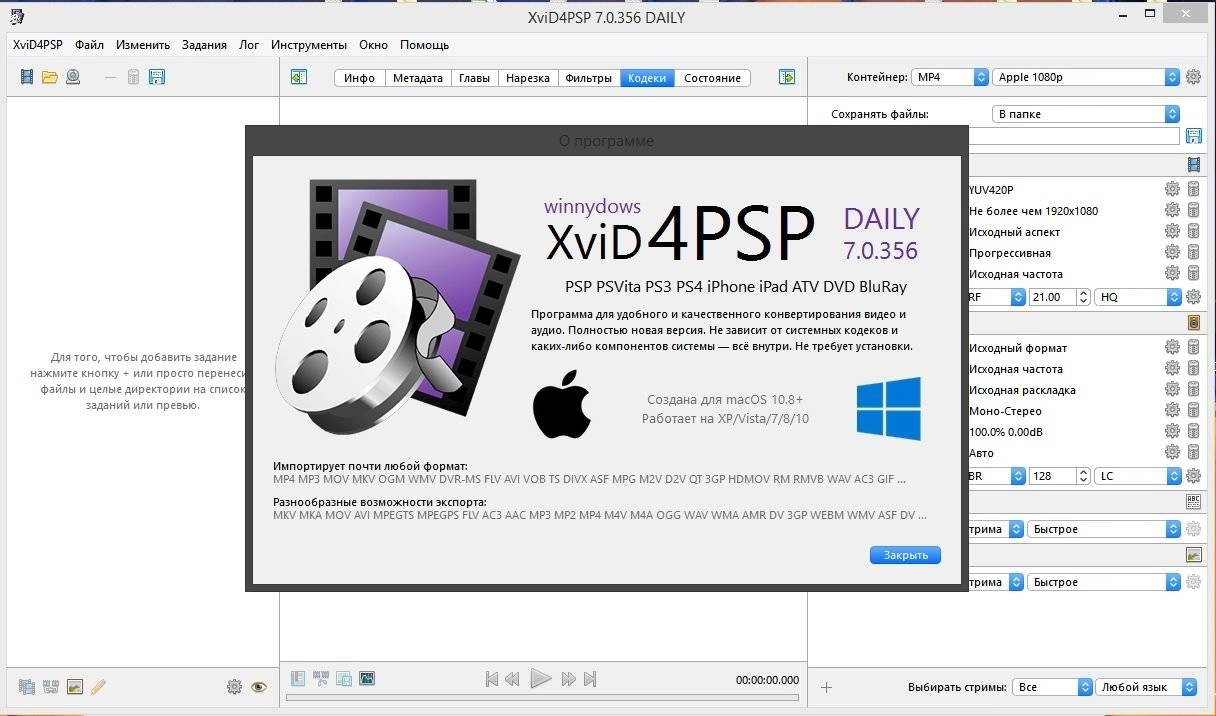
Task: Skip to the end of the video
Action: (590, 679)
